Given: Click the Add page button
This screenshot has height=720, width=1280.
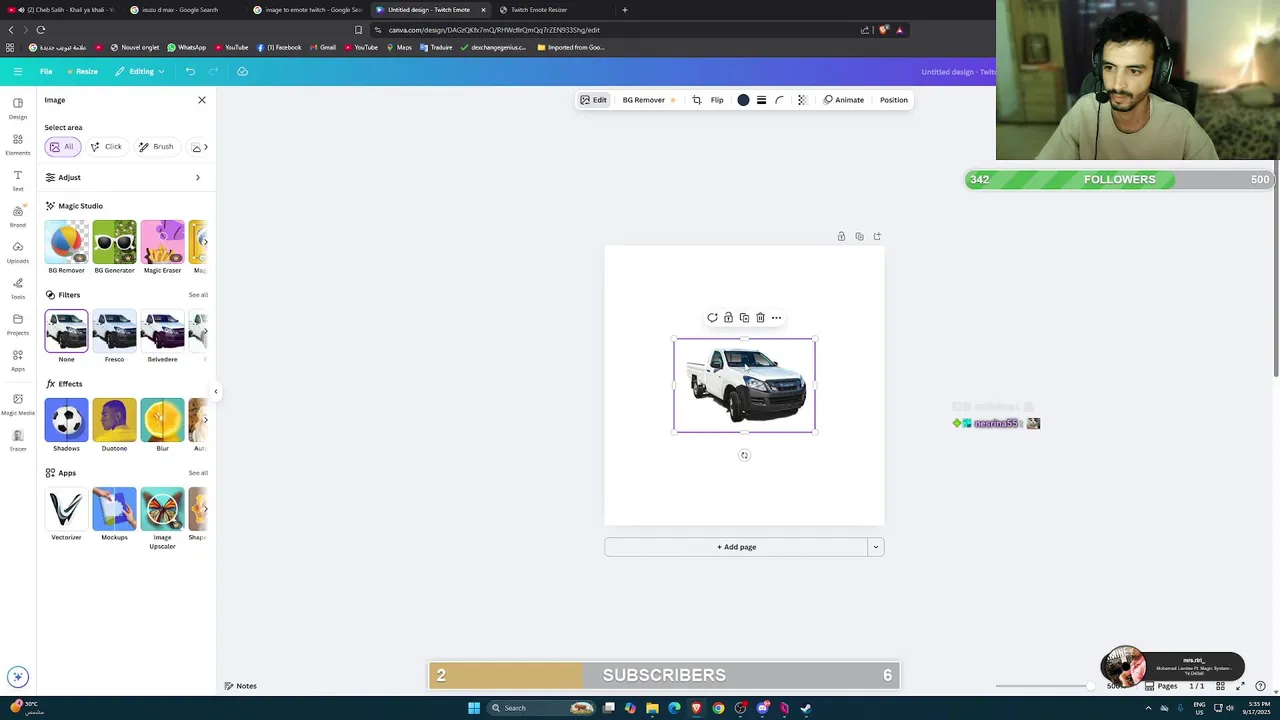Looking at the screenshot, I should [x=736, y=547].
